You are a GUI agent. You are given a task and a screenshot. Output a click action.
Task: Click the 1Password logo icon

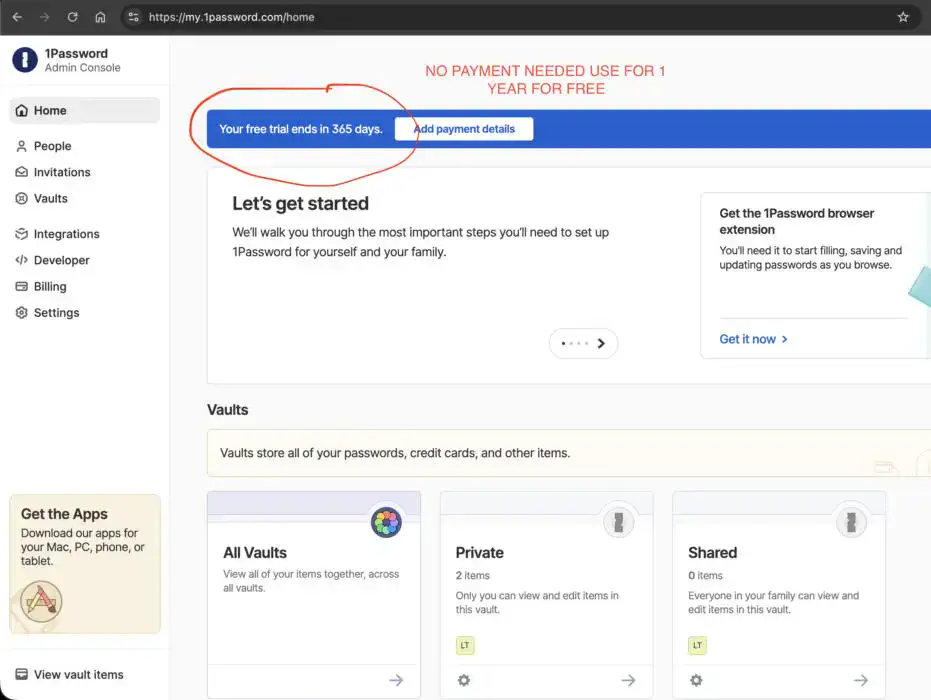point(25,60)
